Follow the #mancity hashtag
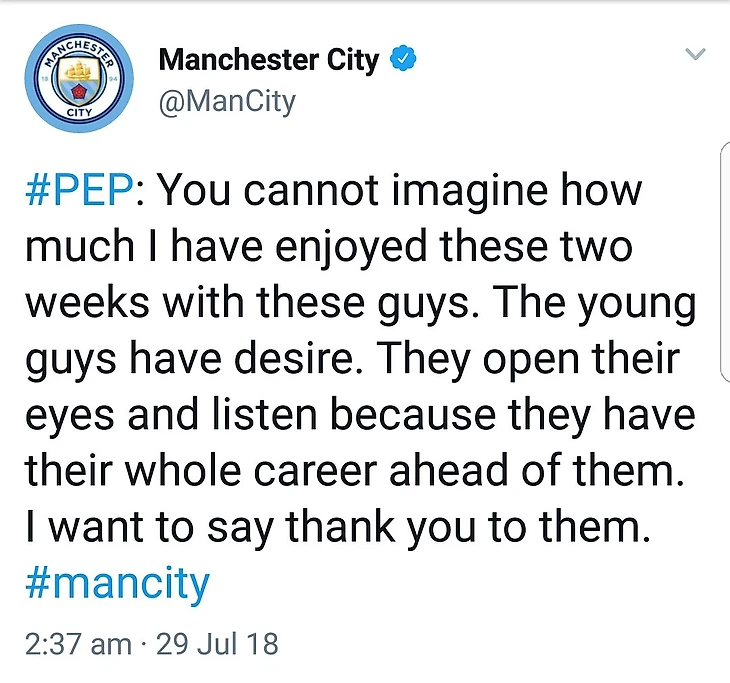Viewport: 730px width, 683px height. (117, 583)
